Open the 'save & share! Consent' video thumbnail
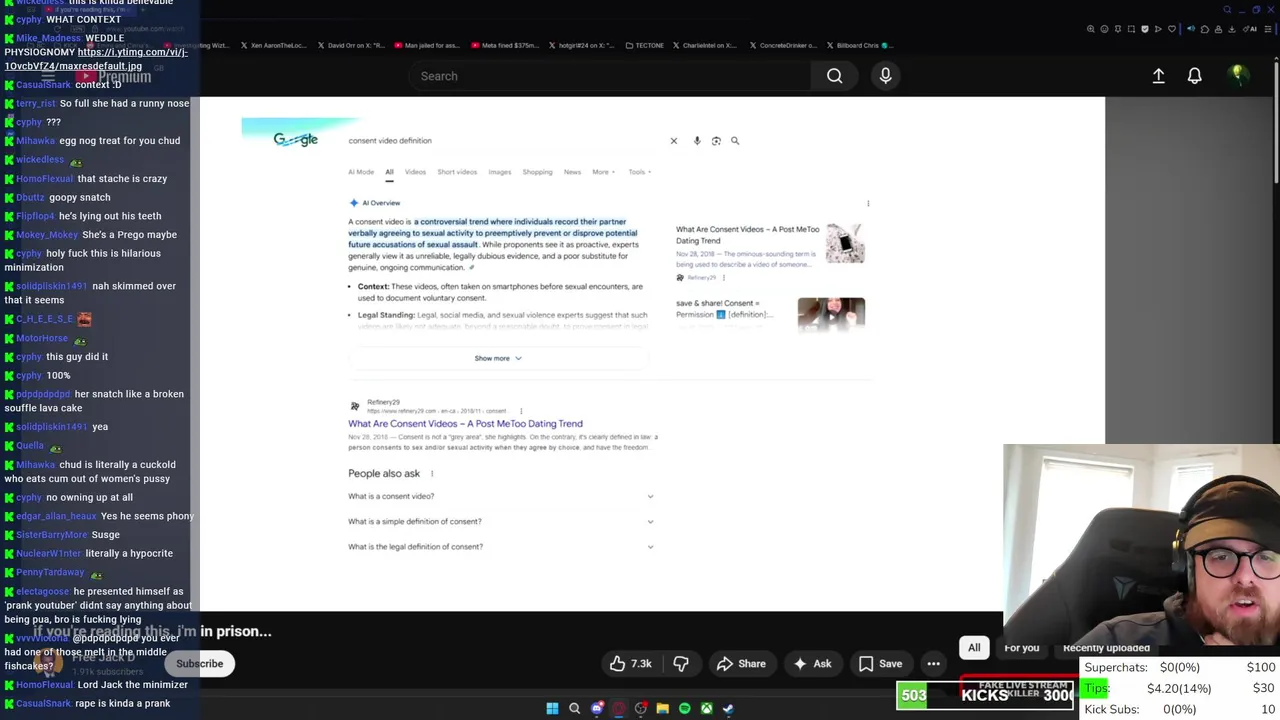 tap(831, 314)
